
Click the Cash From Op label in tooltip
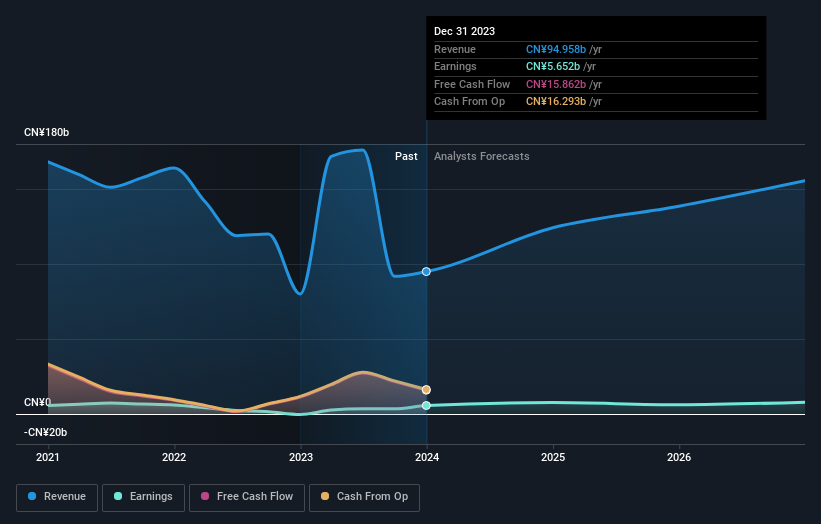click(470, 102)
